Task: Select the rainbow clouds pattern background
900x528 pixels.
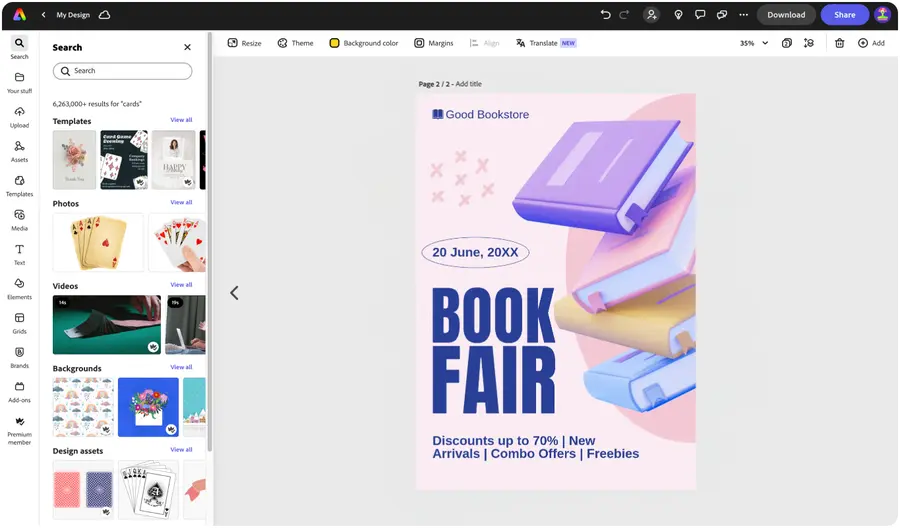Action: (x=83, y=407)
